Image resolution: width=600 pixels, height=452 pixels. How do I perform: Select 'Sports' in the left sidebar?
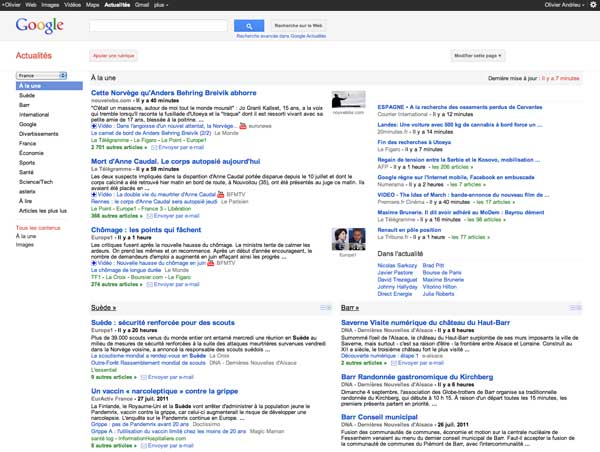[26, 162]
